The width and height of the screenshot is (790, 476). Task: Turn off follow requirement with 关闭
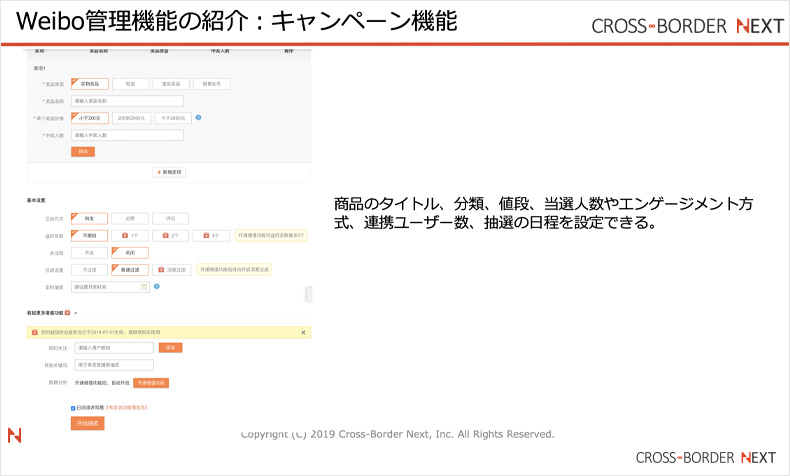[130, 252]
